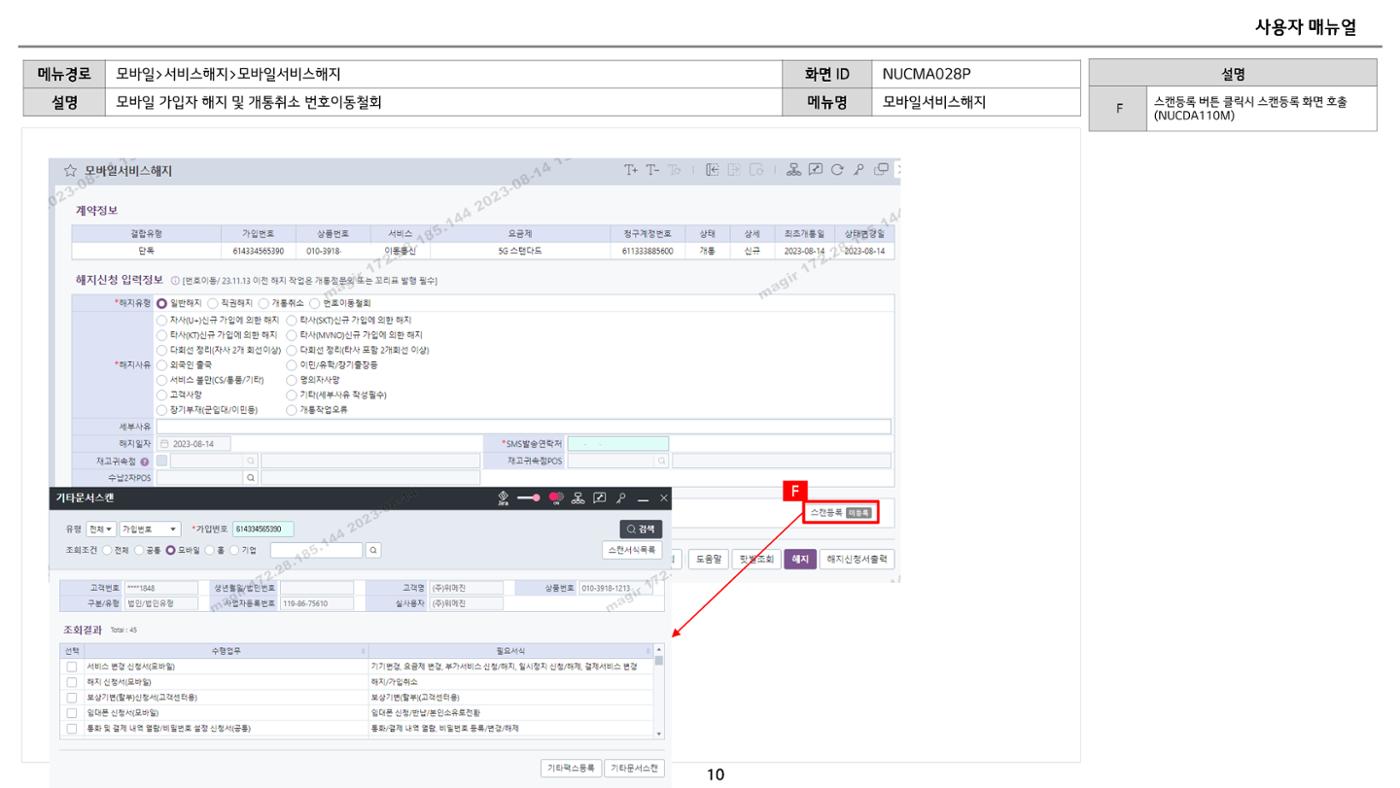
Task: Click the 기타팩스등록 button
Action: tap(570, 768)
